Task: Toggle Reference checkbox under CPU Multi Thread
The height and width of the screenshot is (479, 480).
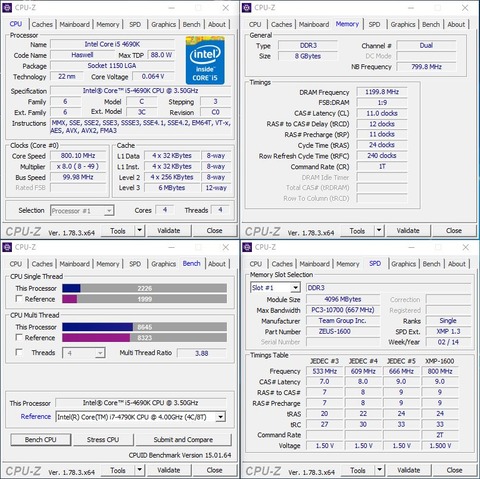Action: [19, 337]
